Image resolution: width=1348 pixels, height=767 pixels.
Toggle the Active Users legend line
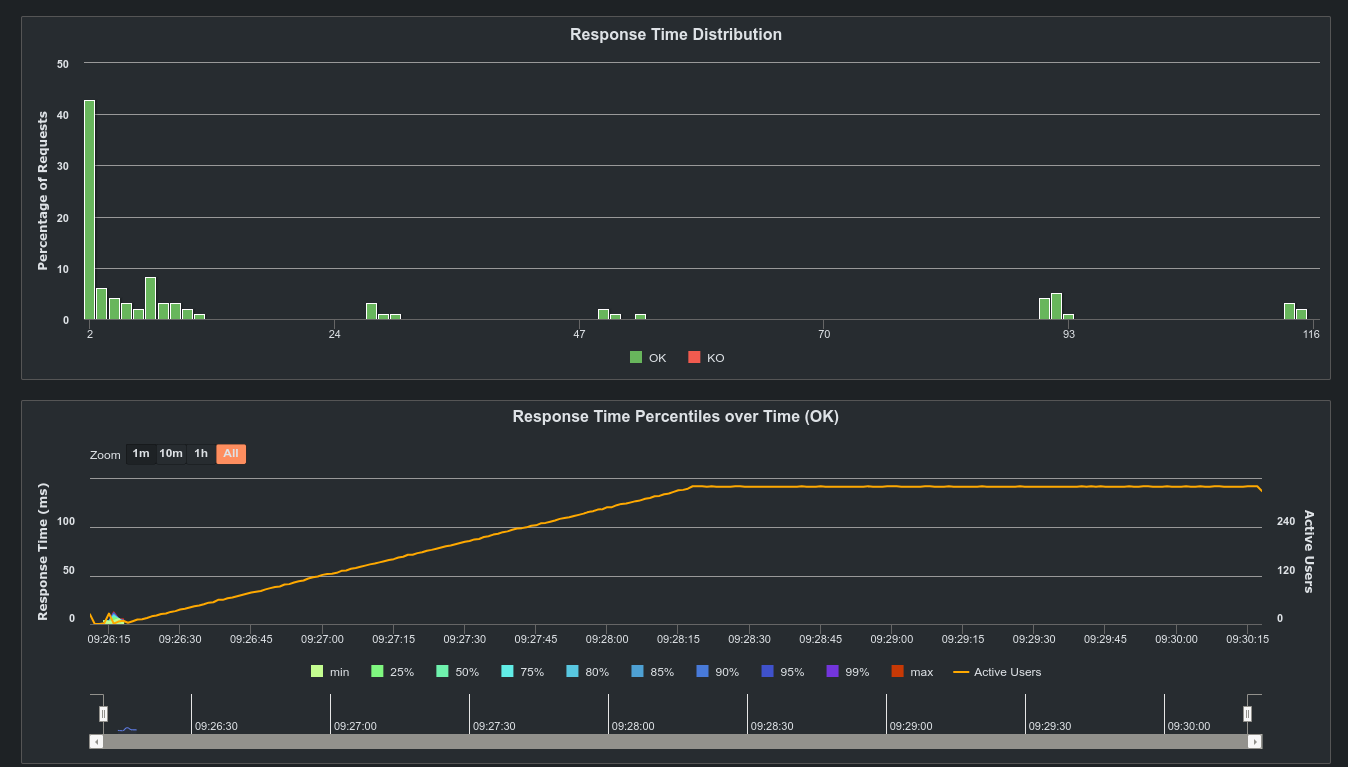pos(997,672)
